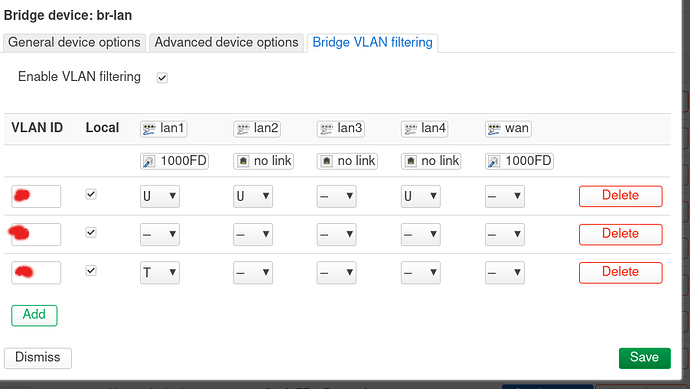Toggle Local checkbox in second VLAN row

pyautogui.click(x=91, y=232)
